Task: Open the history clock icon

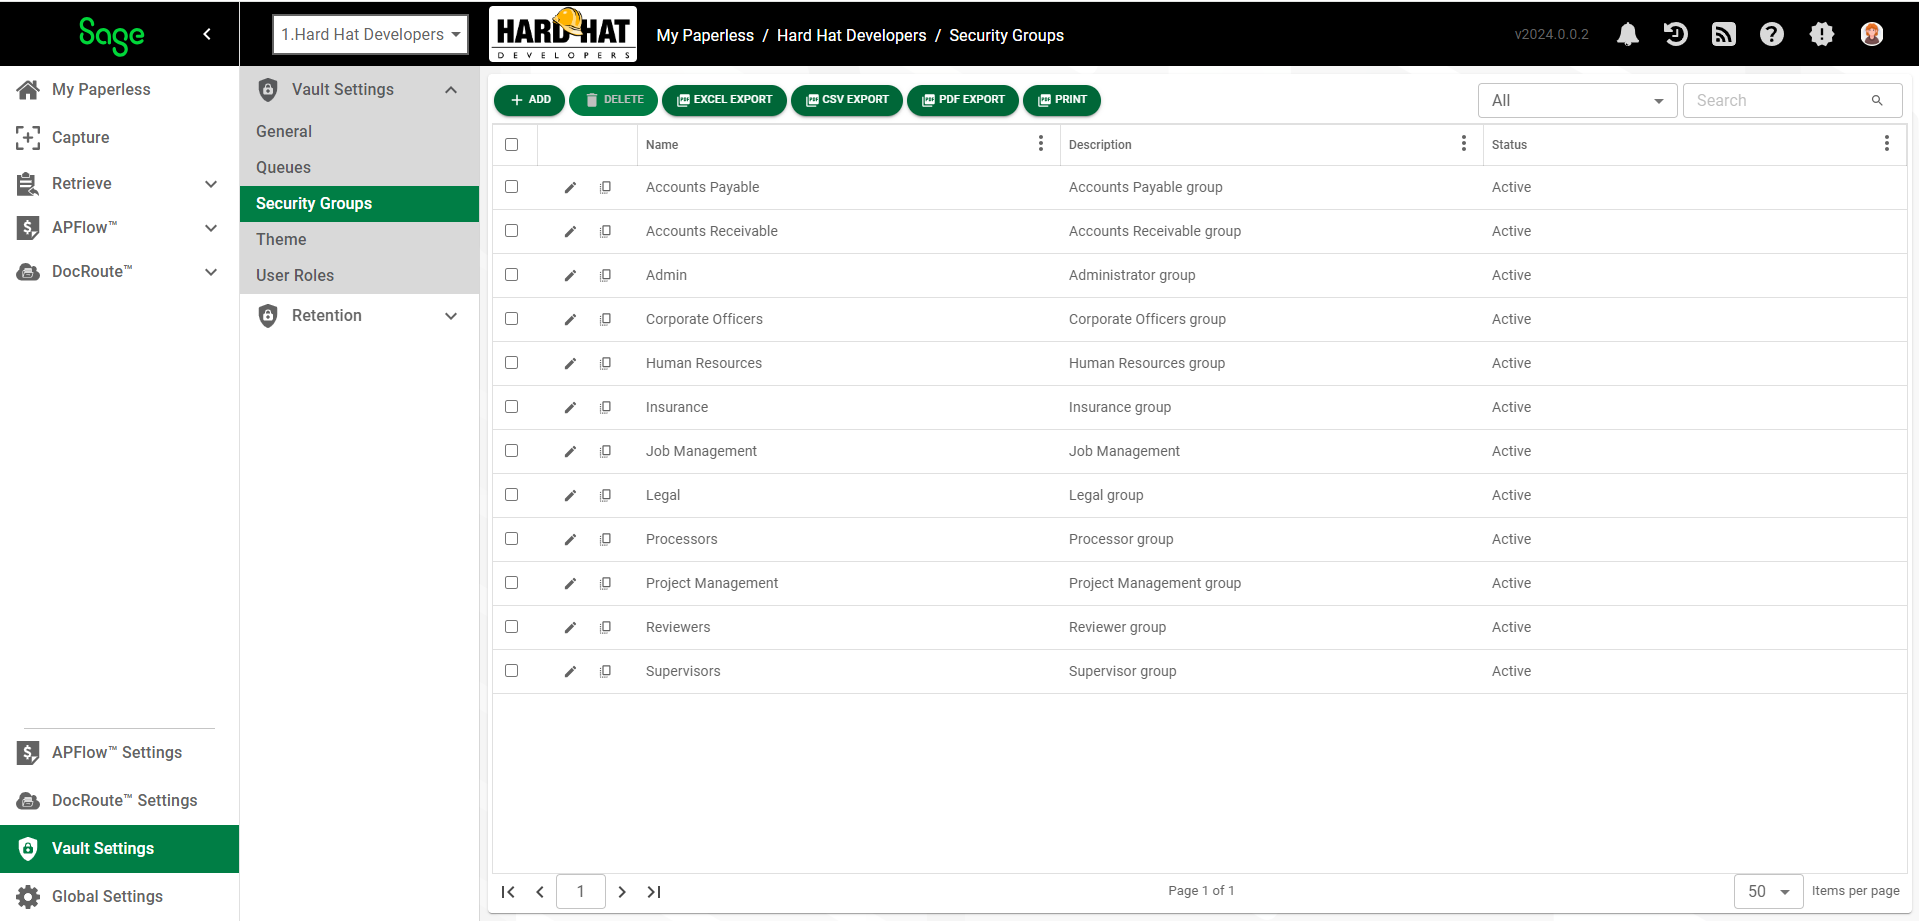Action: (1676, 35)
